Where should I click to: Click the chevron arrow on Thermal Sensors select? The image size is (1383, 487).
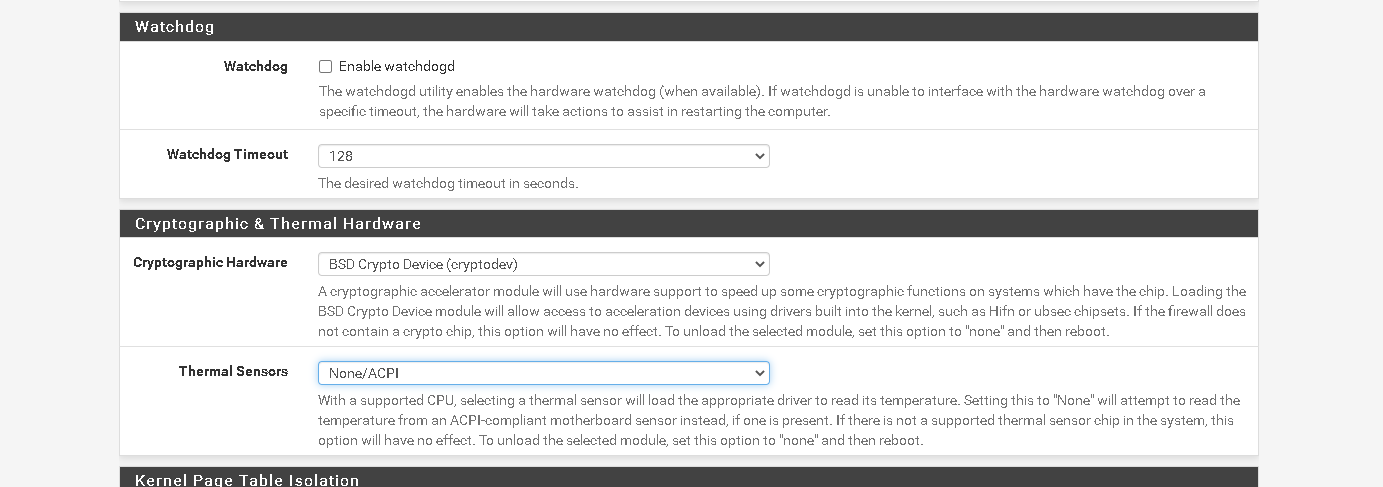[759, 373]
